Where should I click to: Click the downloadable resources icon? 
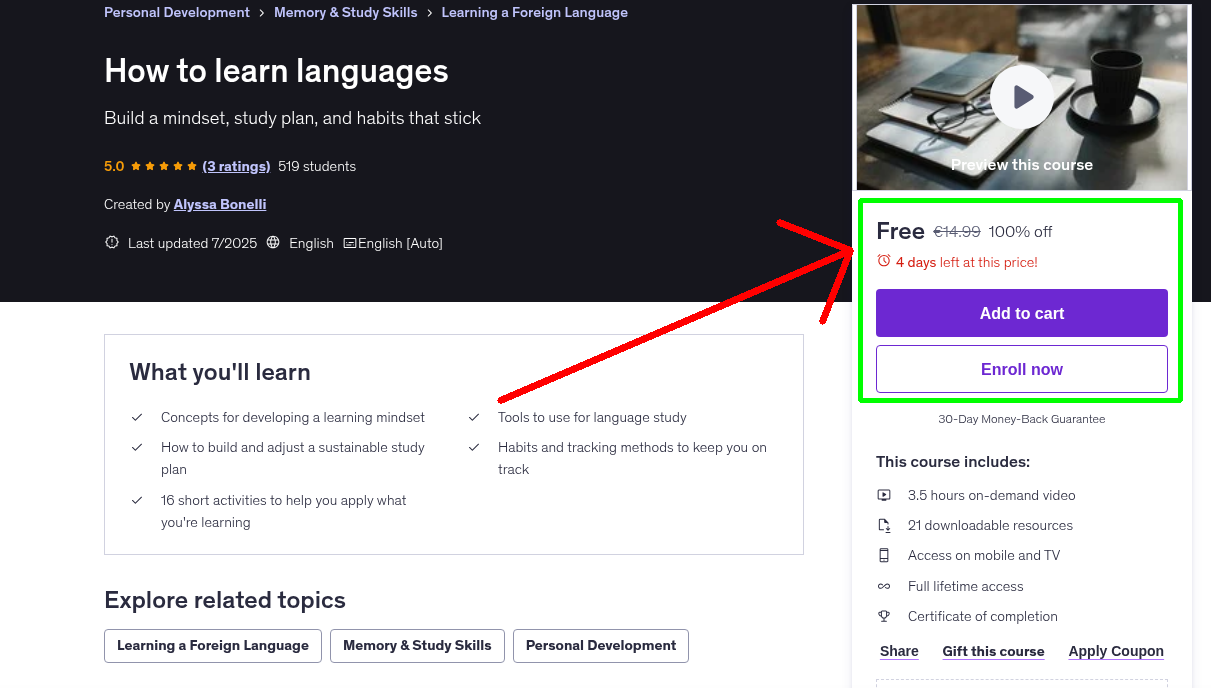(884, 525)
